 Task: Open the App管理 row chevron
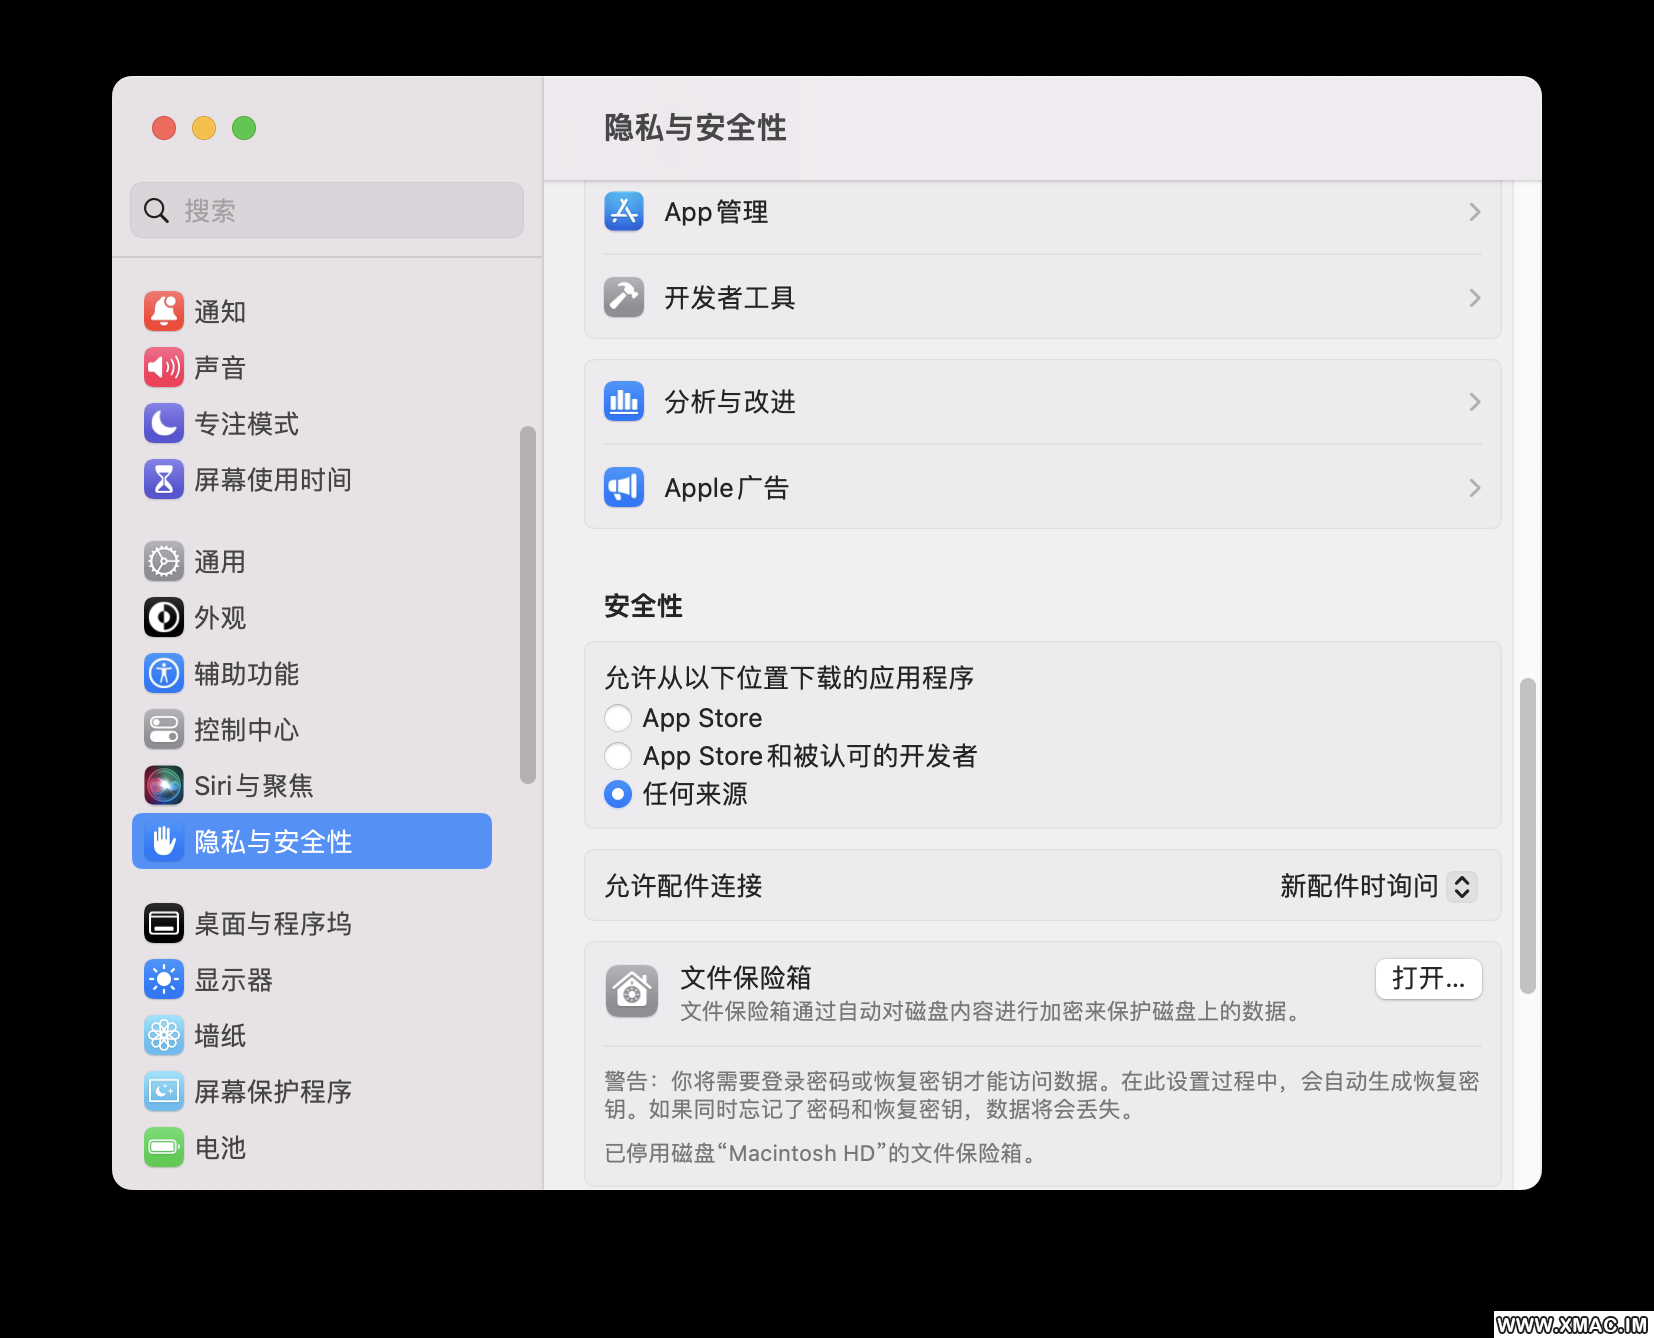coord(1474,212)
